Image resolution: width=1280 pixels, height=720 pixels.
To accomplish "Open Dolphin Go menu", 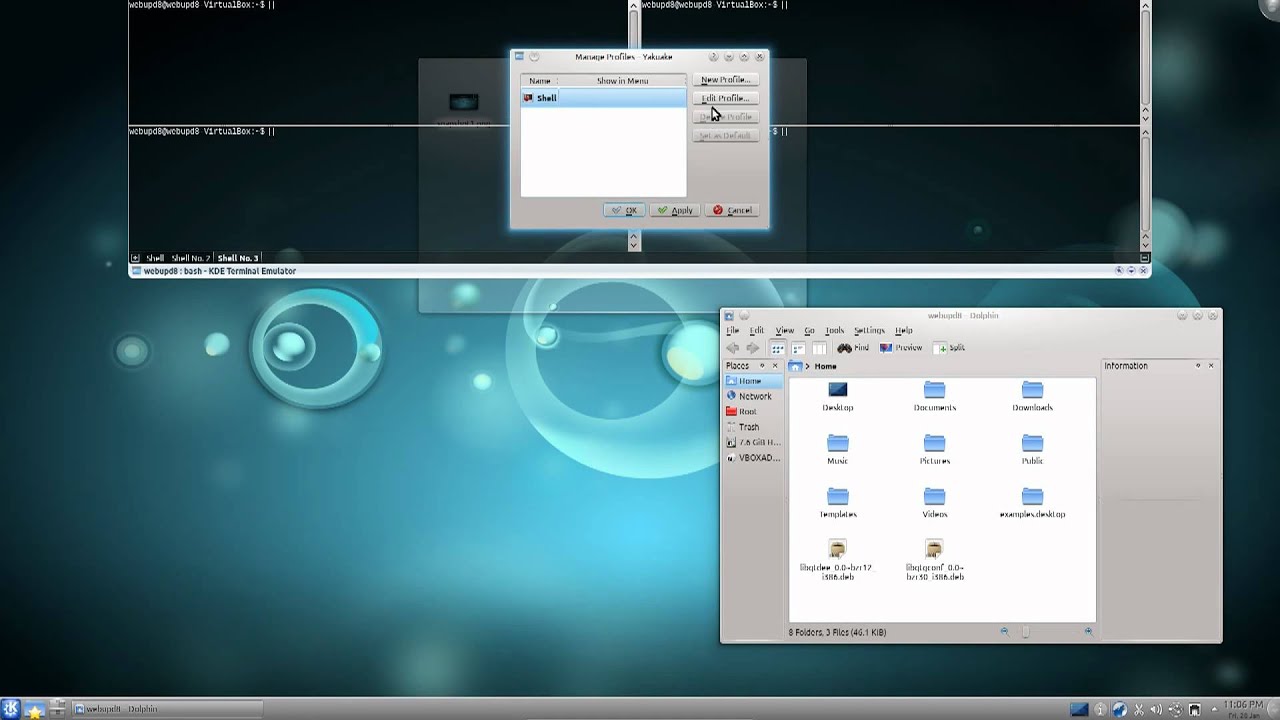I will 809,331.
